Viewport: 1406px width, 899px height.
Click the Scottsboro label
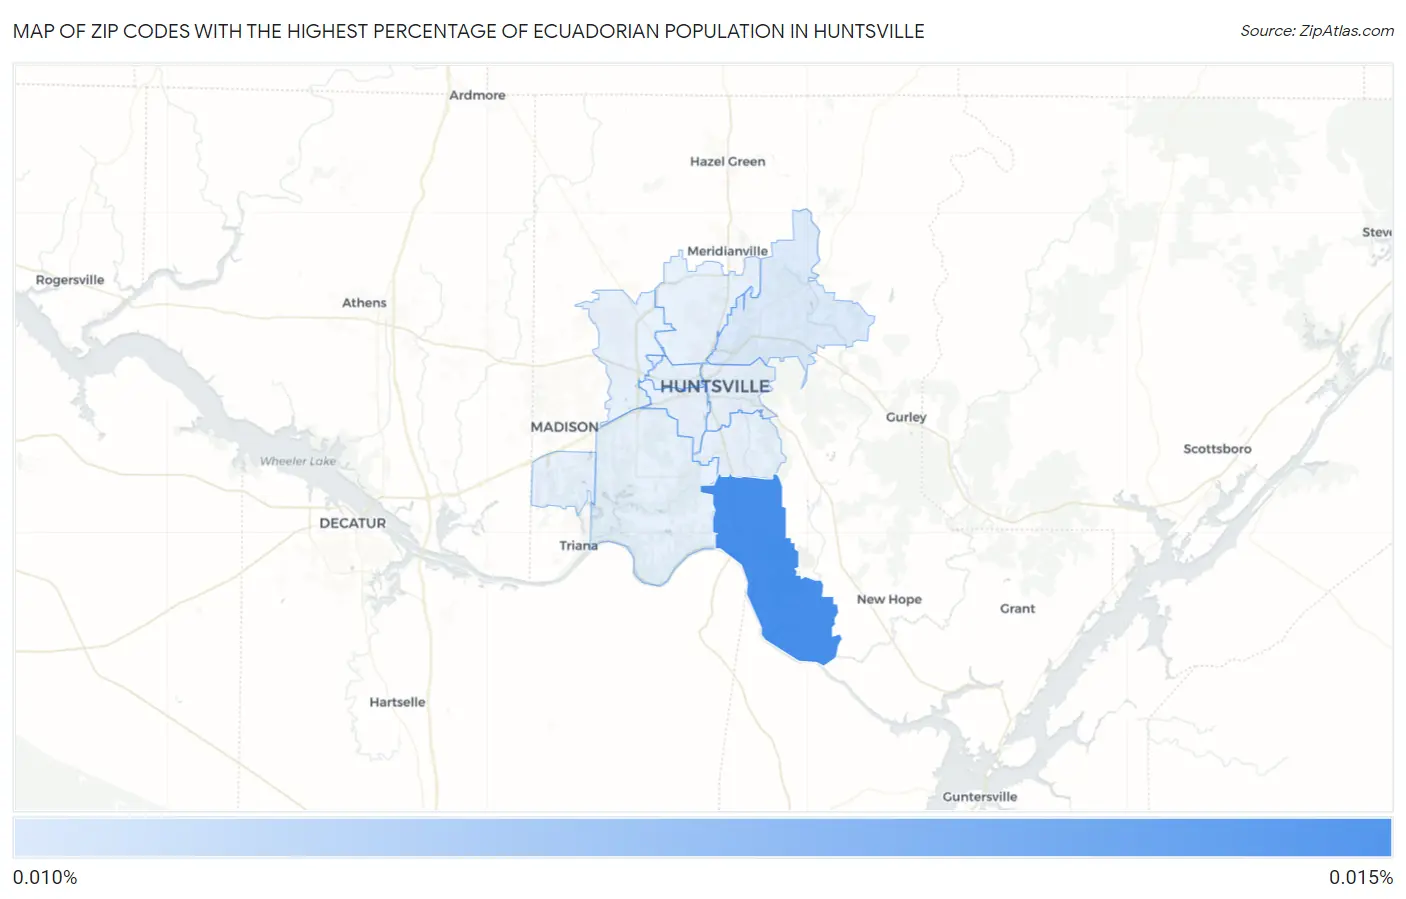[1217, 449]
